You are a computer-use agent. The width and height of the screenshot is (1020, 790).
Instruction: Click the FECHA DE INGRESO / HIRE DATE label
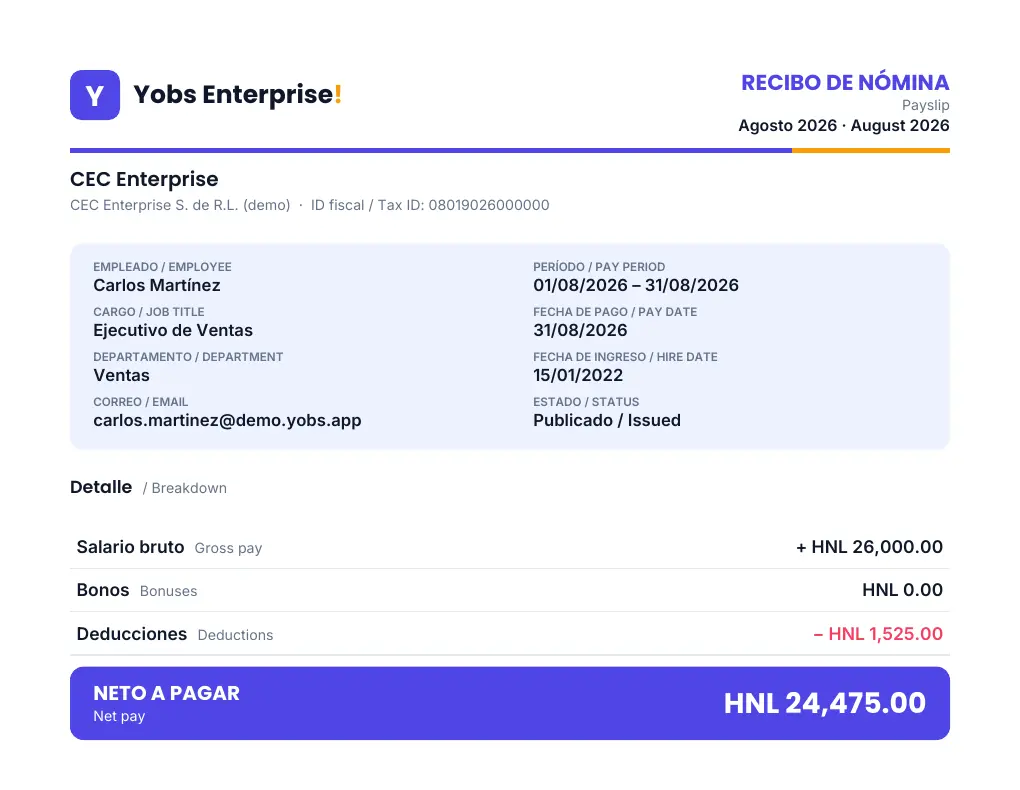click(x=625, y=357)
